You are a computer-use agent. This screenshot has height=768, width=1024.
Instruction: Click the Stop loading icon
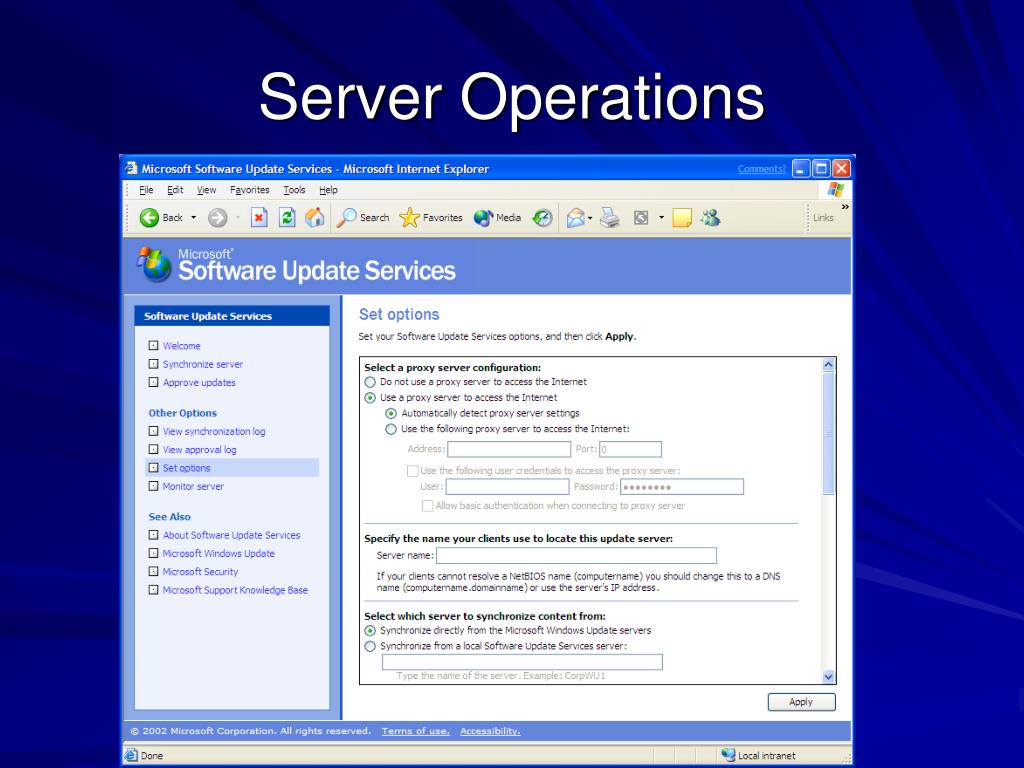(x=259, y=217)
